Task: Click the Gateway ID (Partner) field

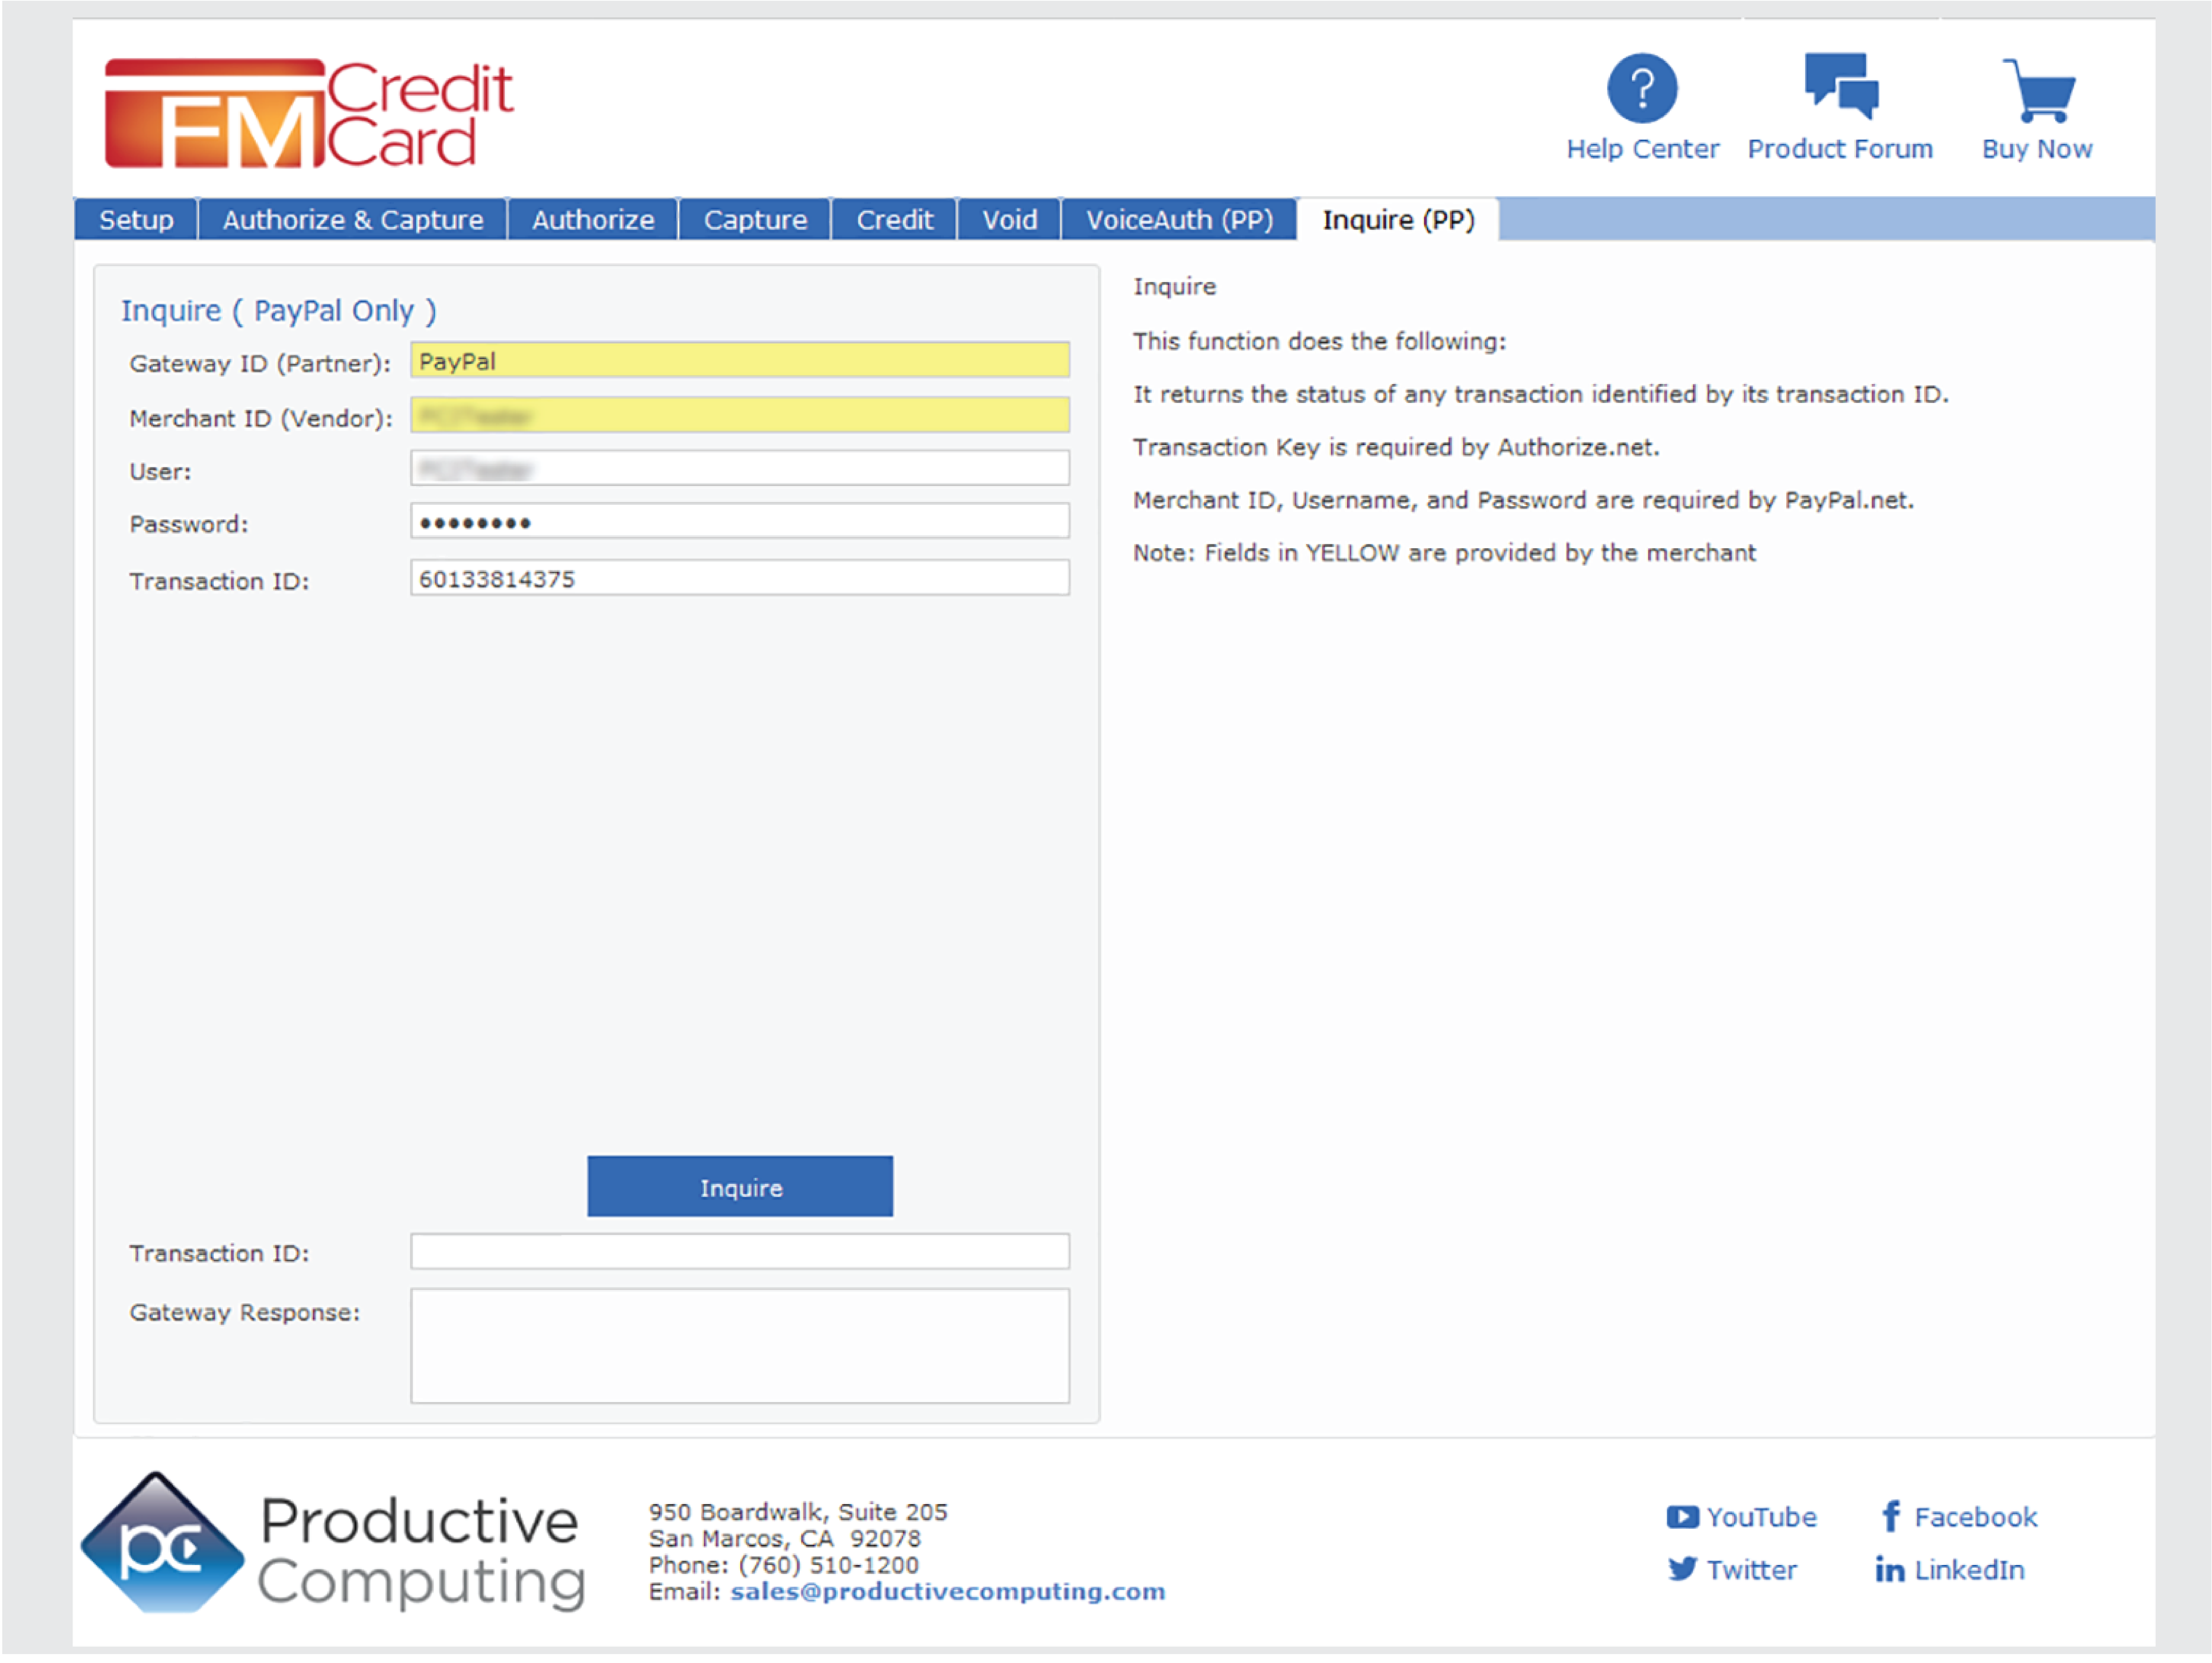Action: click(x=739, y=361)
